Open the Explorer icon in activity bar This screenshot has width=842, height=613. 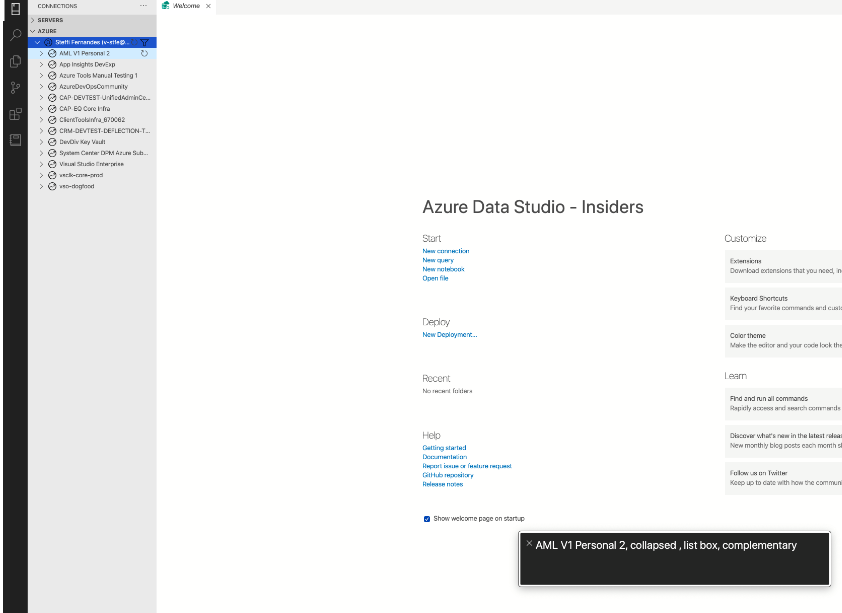pyautogui.click(x=14, y=61)
